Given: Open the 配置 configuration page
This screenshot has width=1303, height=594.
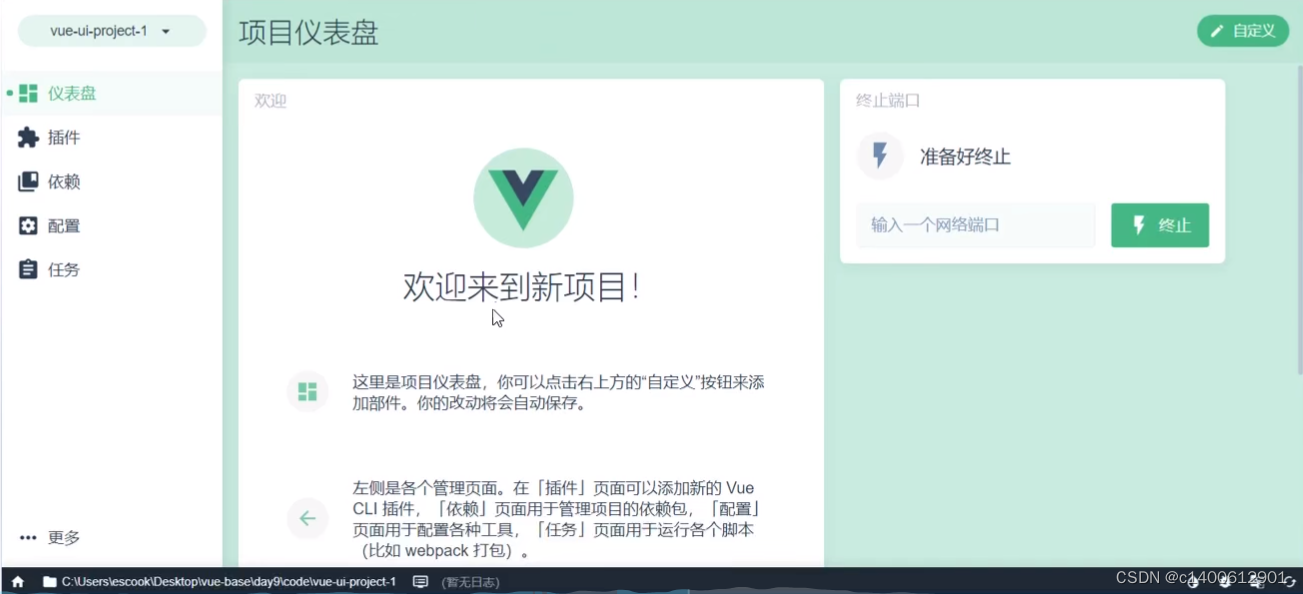Looking at the screenshot, I should tap(111, 226).
